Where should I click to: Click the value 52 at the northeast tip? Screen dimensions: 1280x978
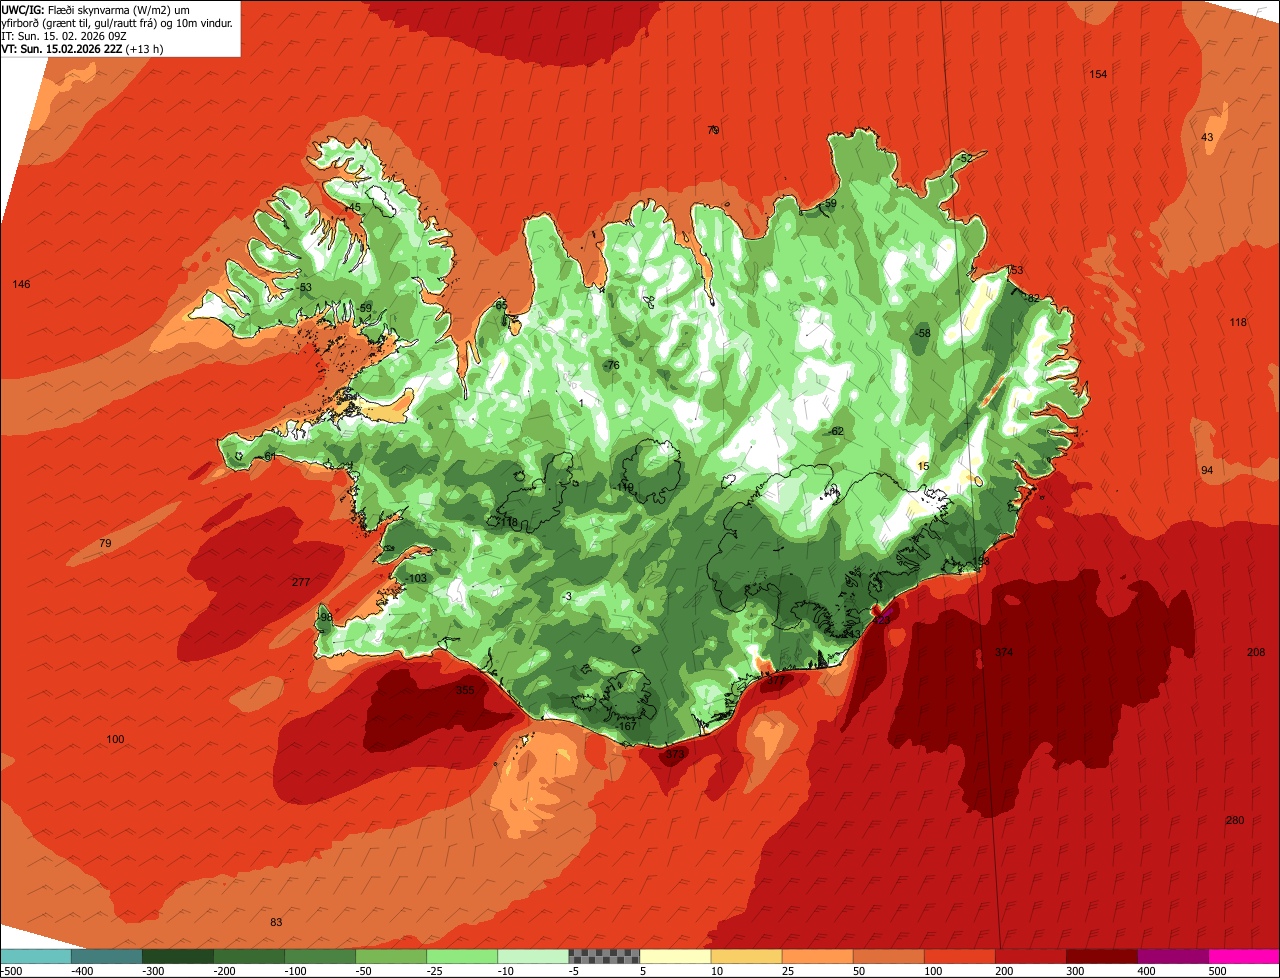click(x=965, y=159)
